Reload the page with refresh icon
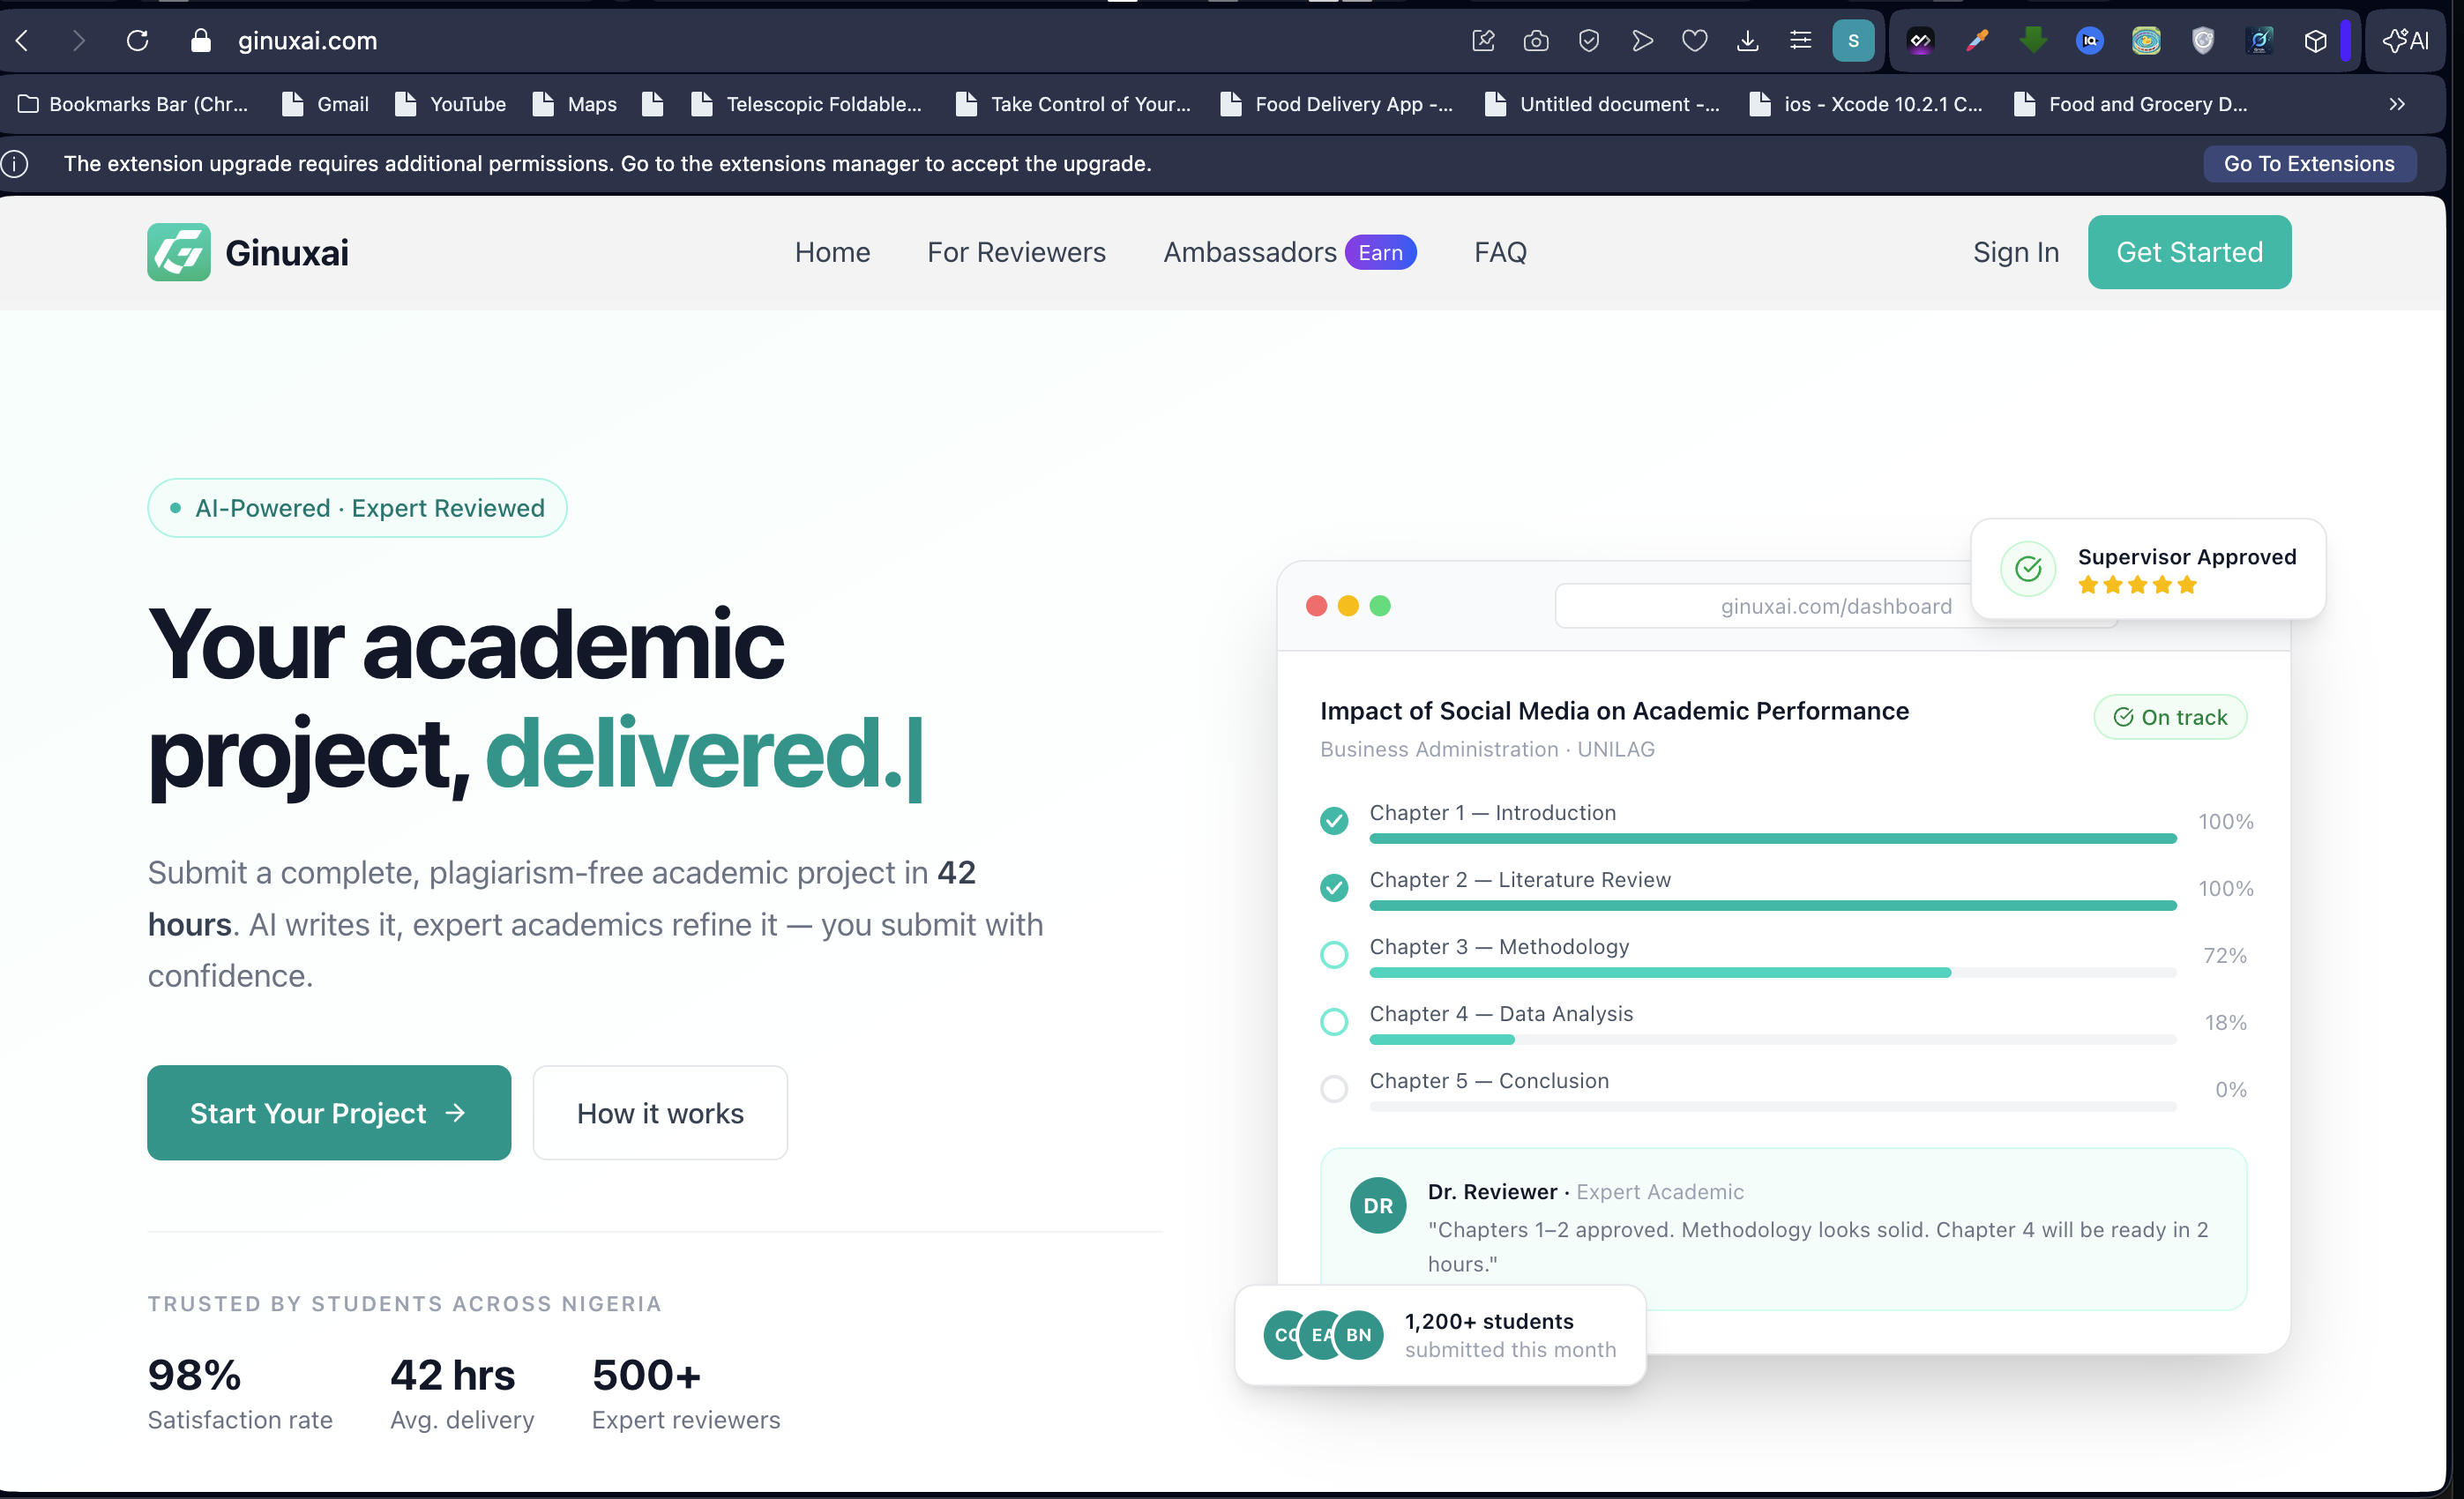The height and width of the screenshot is (1499, 2464). pyautogui.click(x=137, y=41)
